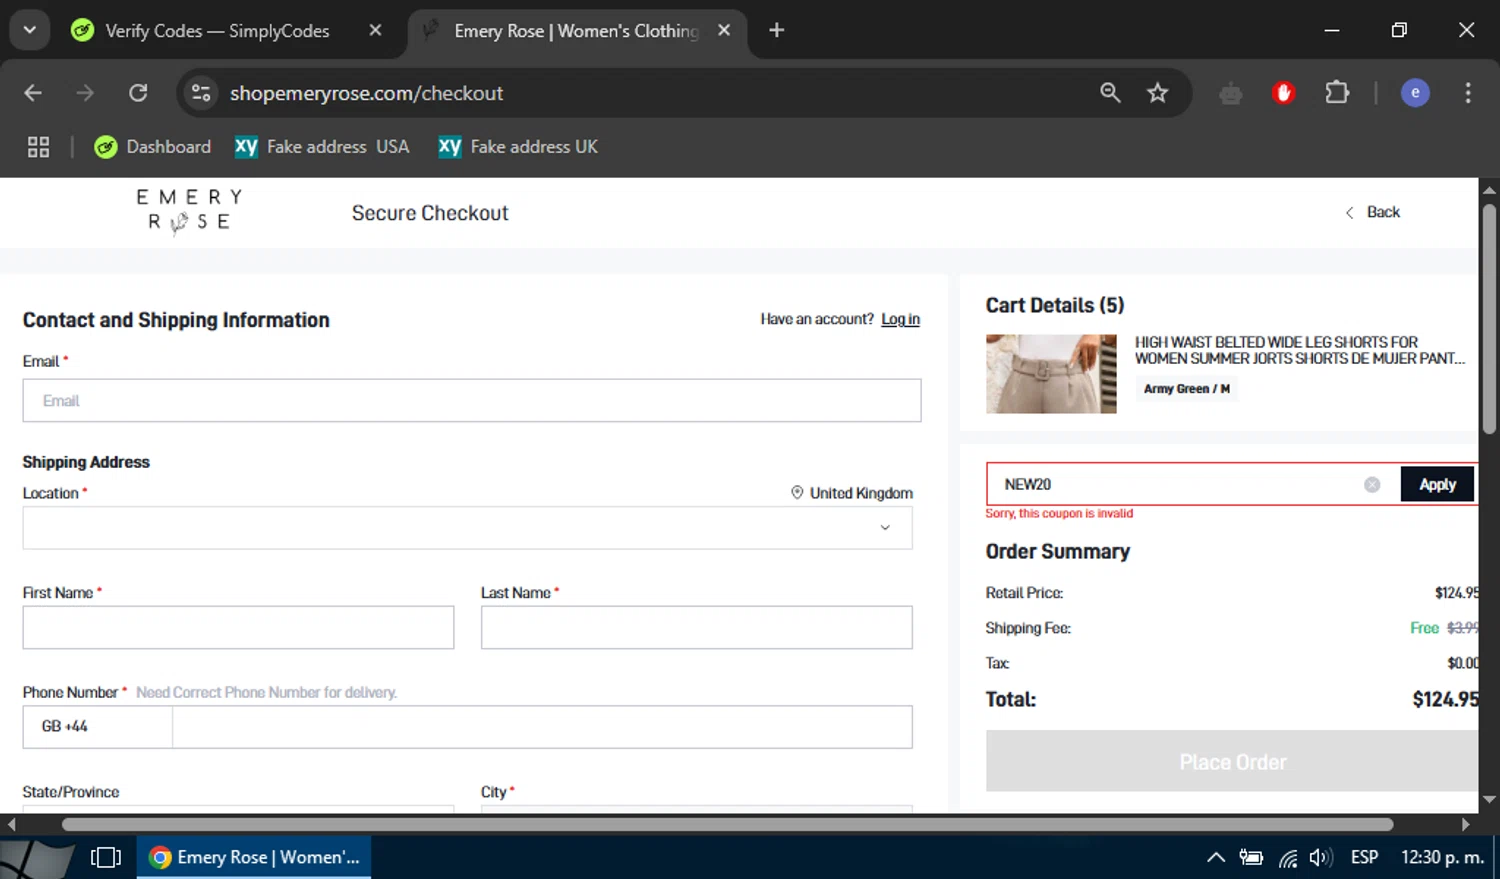The height and width of the screenshot is (879, 1500).
Task: Open the Windows Start button
Action: [37, 858]
